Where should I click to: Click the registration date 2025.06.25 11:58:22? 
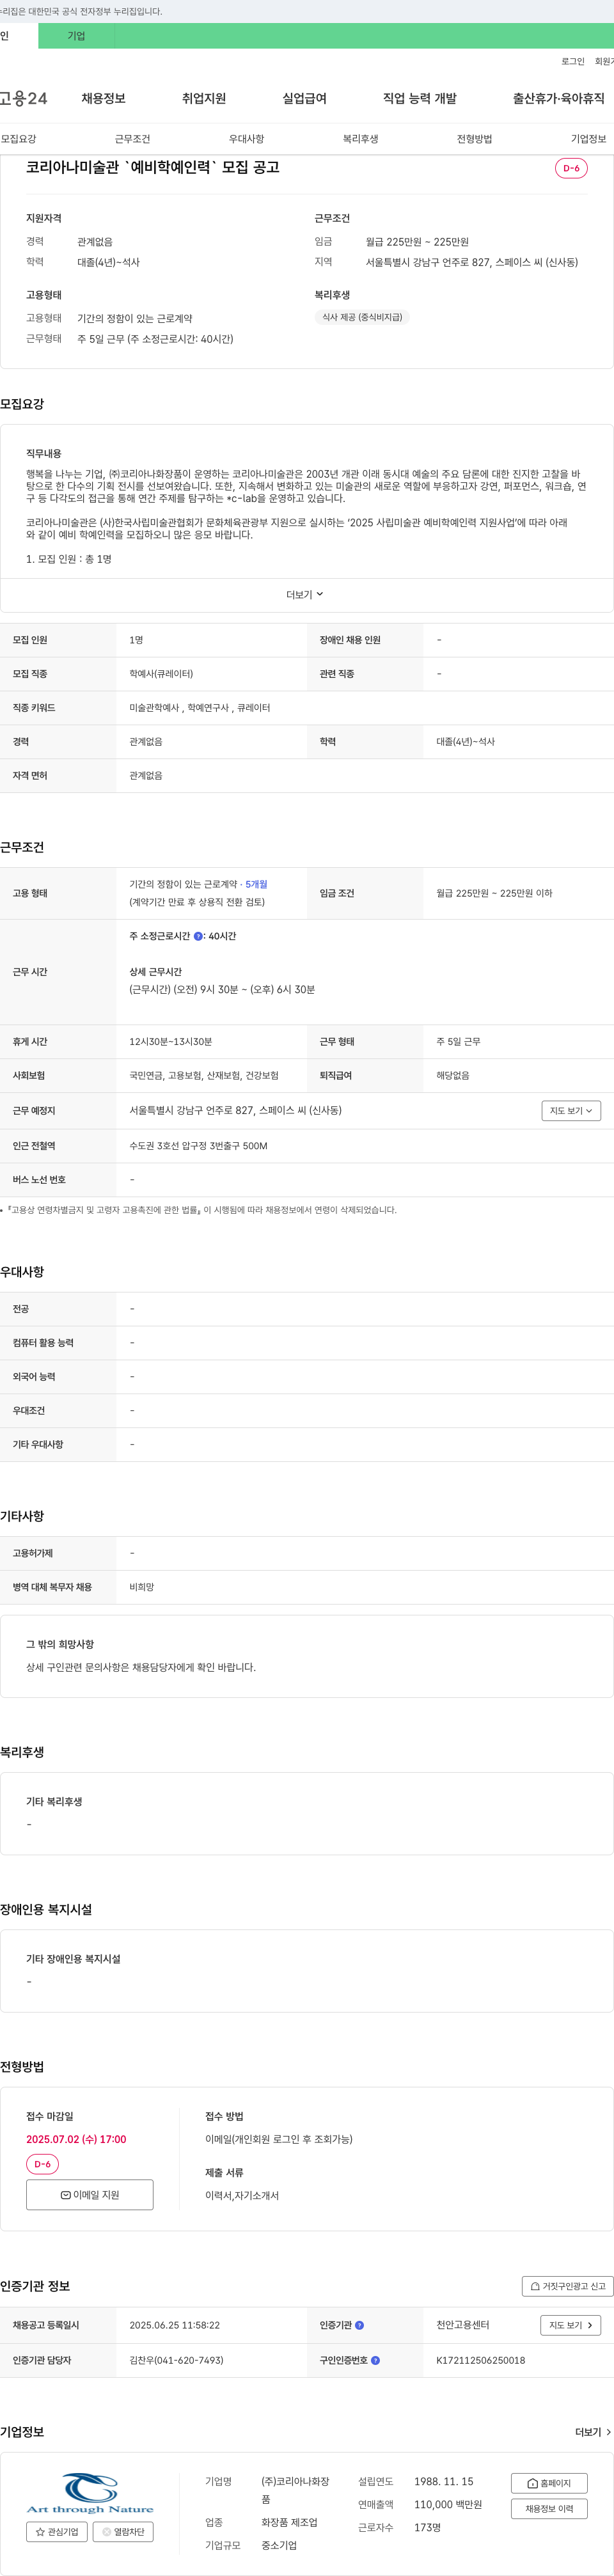point(174,2325)
